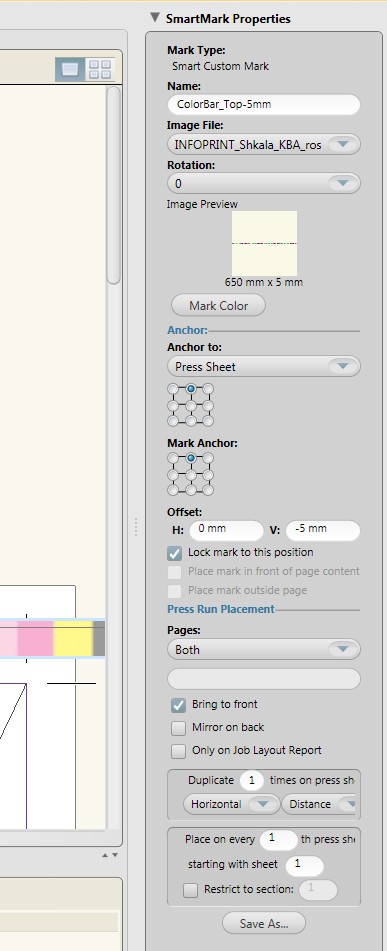The width and height of the screenshot is (387, 951).
Task: Collapse the SmartMark Properties panel triangle
Action: [155, 18]
